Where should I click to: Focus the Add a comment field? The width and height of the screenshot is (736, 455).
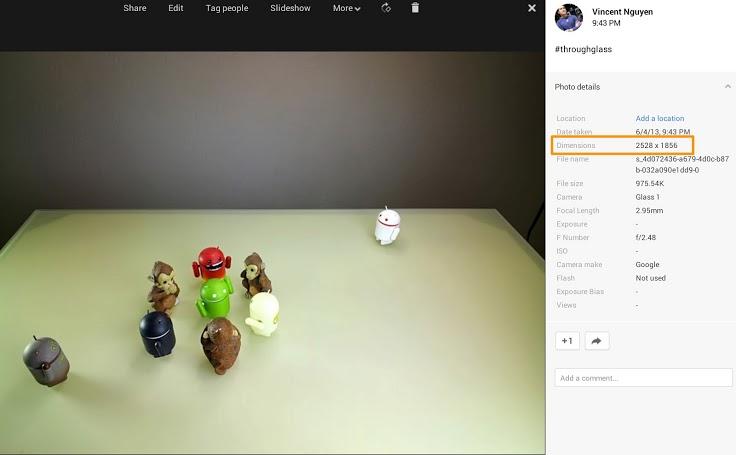(x=643, y=378)
